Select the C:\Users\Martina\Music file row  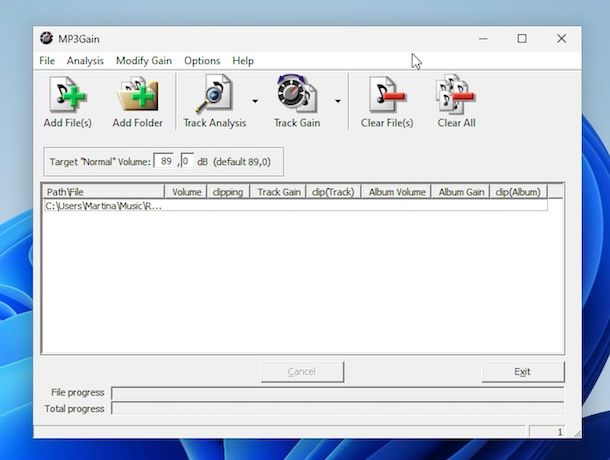point(295,206)
